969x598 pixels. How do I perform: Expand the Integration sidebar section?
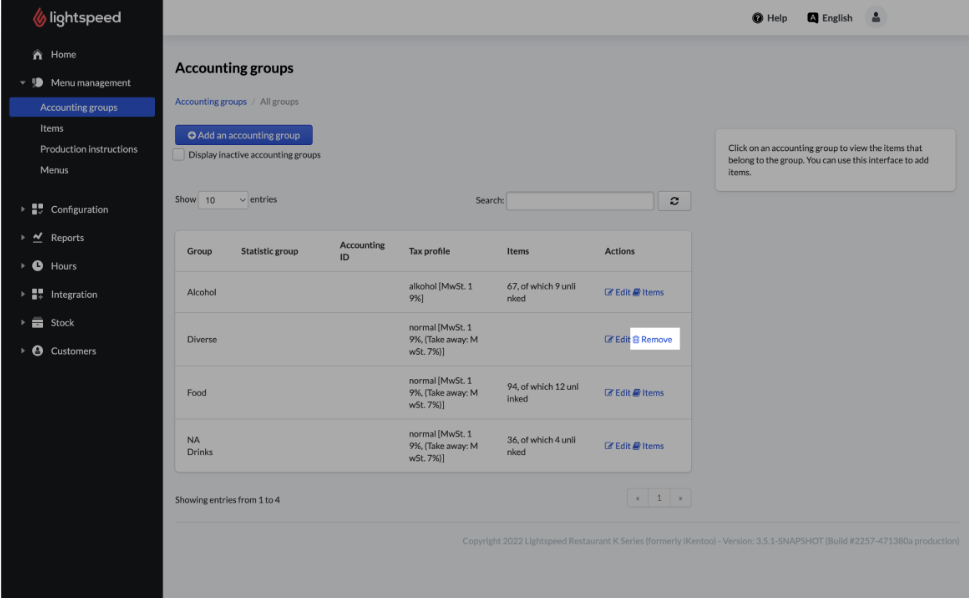click(73, 295)
